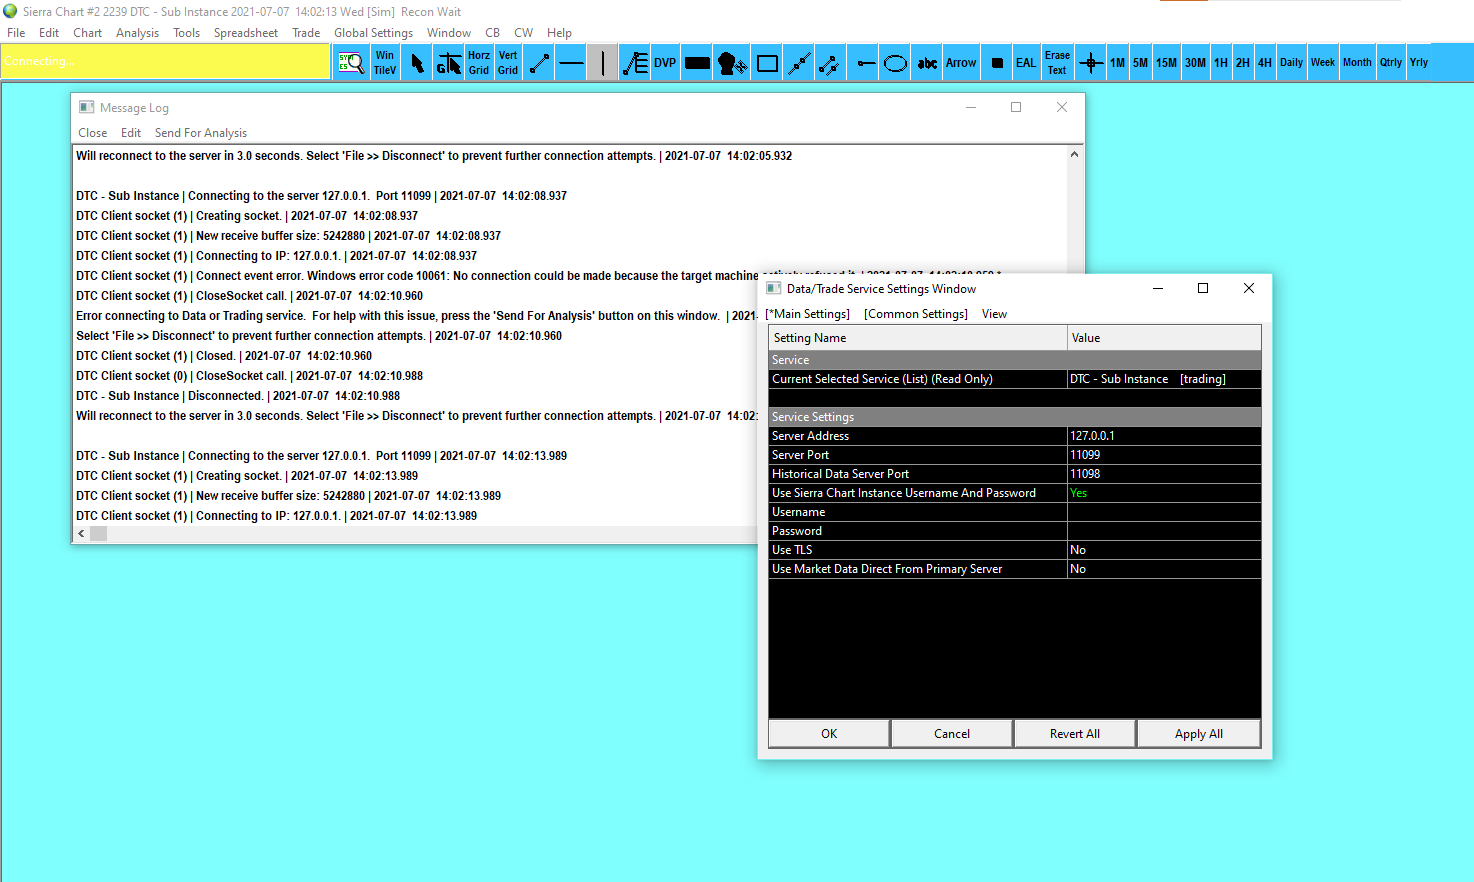Switch to the Yrly timeframe

pyautogui.click(x=1419, y=63)
